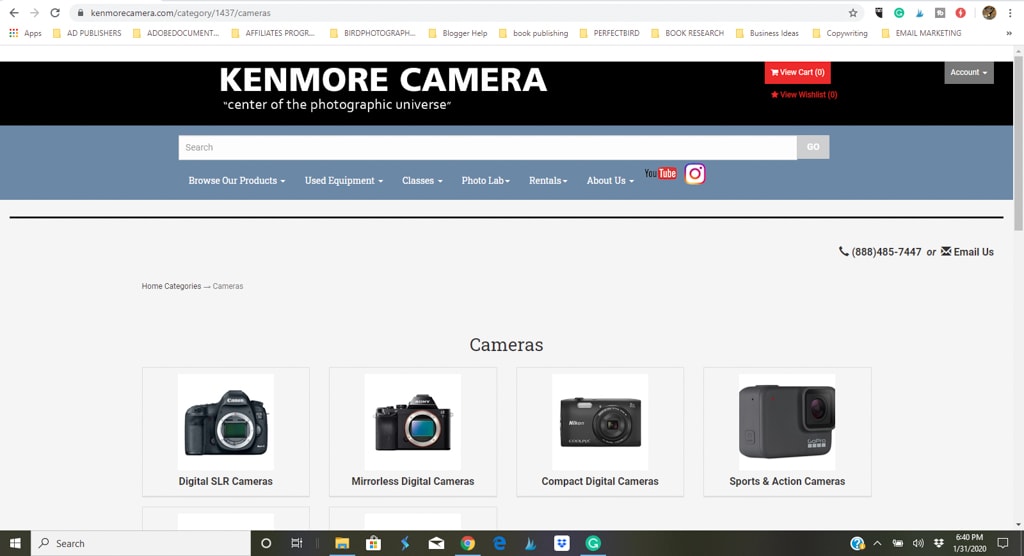
Task: Click the Canon DSLR camera thumbnail
Action: [225, 422]
